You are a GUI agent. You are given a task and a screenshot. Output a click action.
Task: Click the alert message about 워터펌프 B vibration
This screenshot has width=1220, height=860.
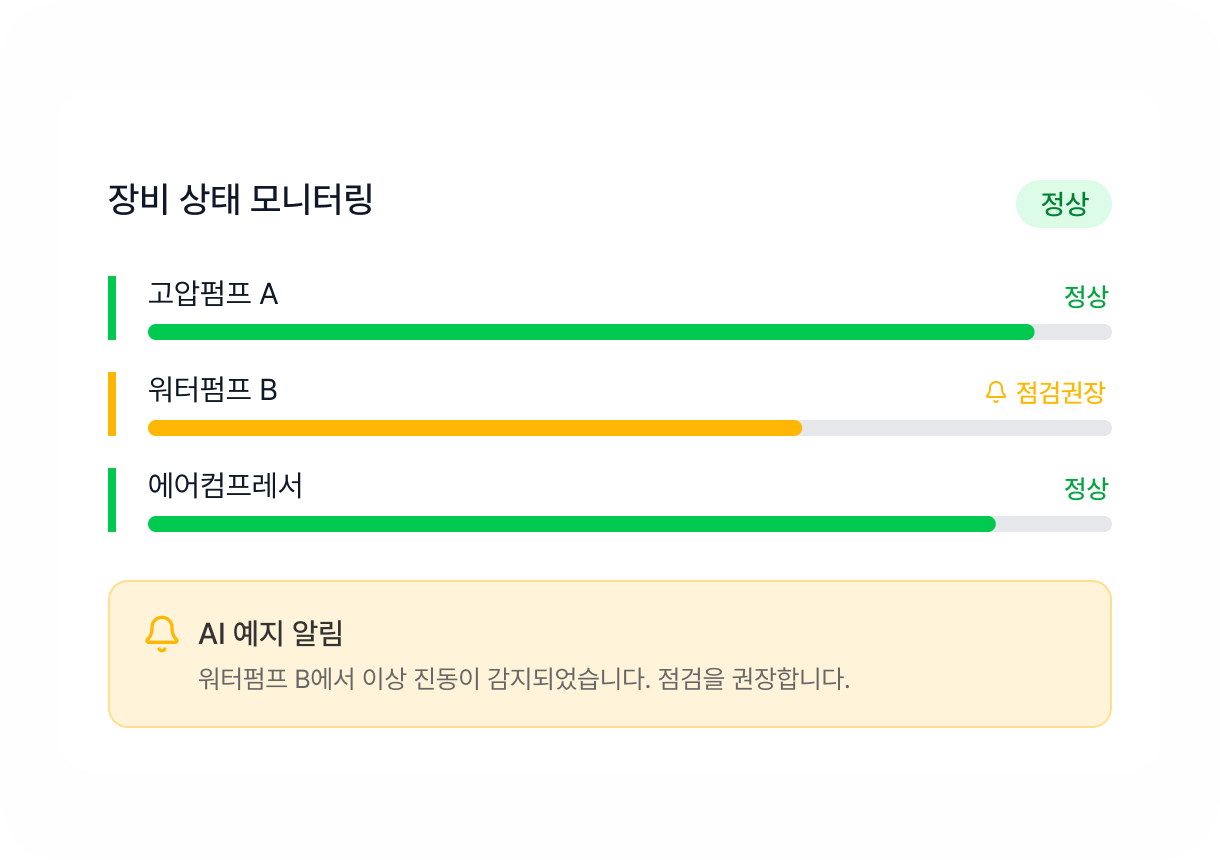click(524, 680)
